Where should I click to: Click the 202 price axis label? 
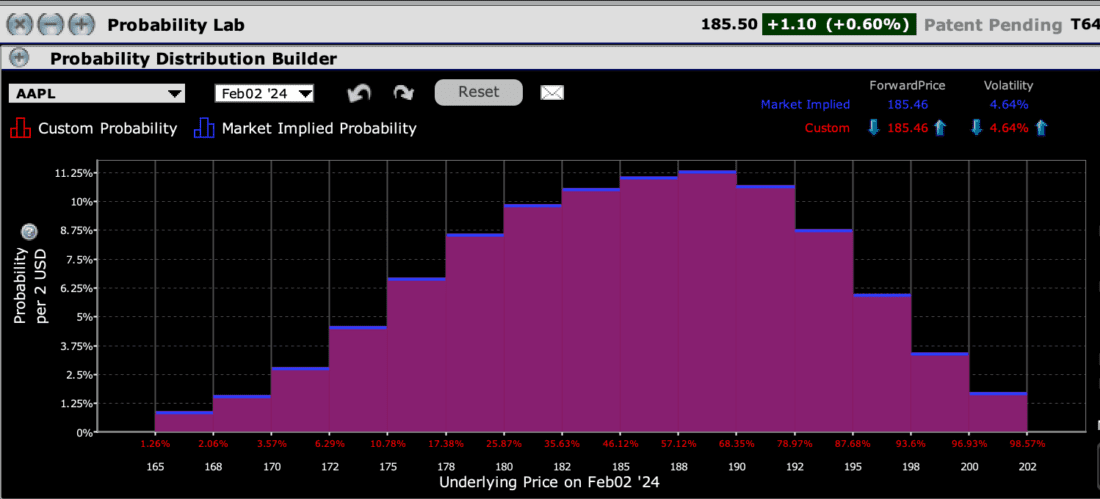[1027, 466]
